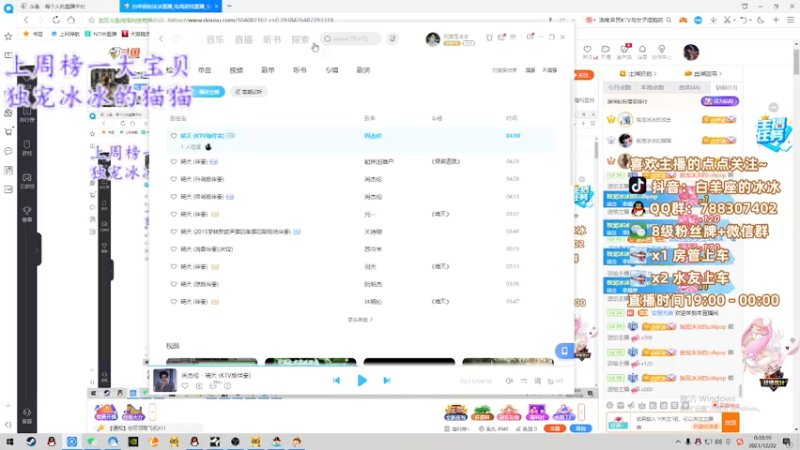The height and width of the screenshot is (450, 800).
Task: Open the volume control in player bar
Action: (509, 381)
